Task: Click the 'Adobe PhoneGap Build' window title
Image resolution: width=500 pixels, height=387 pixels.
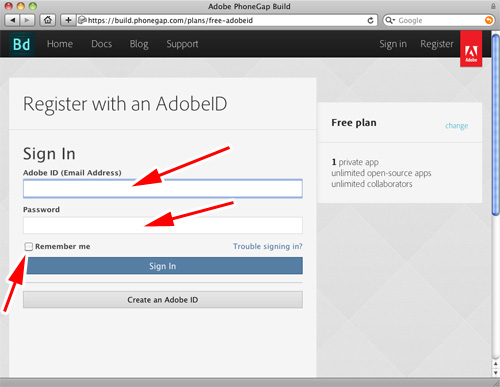Action: 249,6
